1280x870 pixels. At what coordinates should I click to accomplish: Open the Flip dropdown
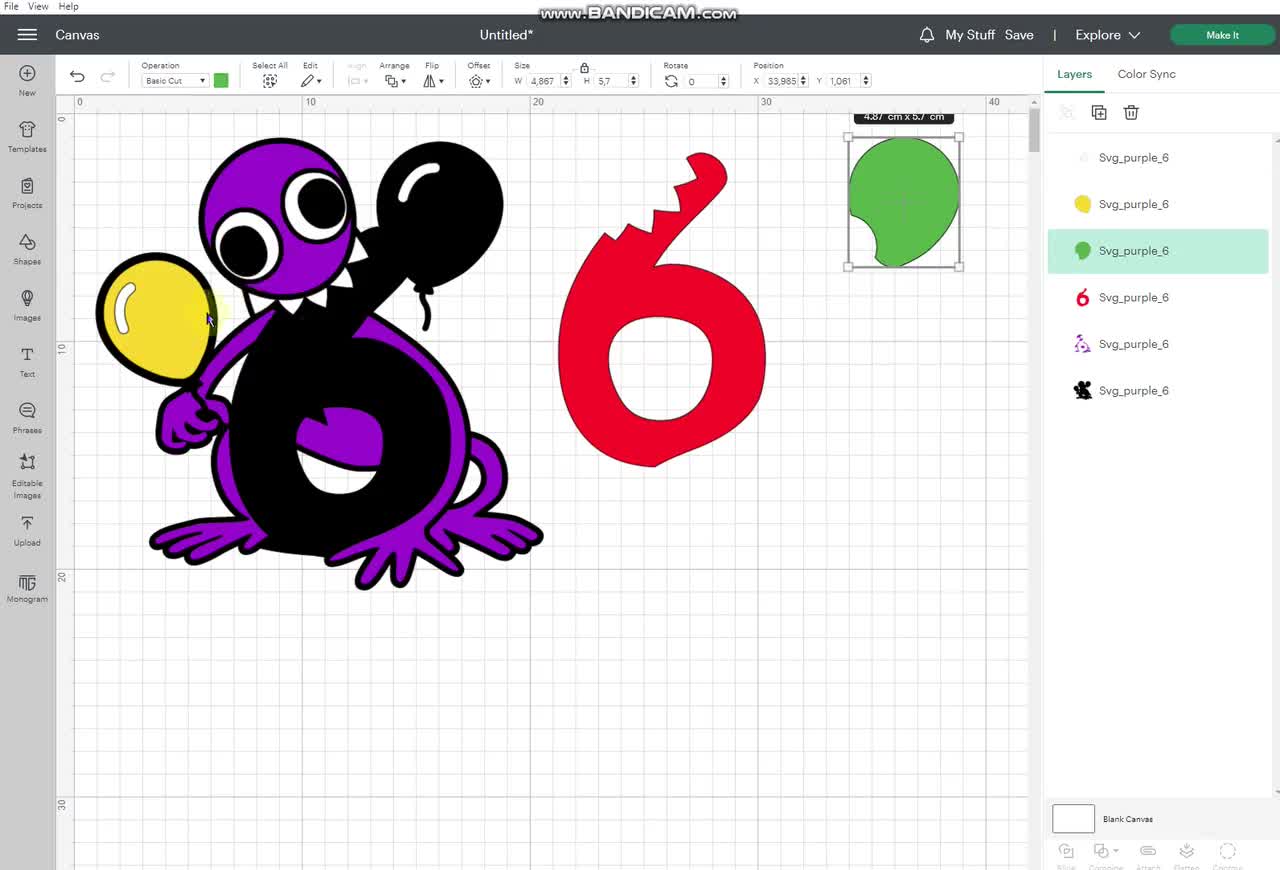tap(433, 81)
